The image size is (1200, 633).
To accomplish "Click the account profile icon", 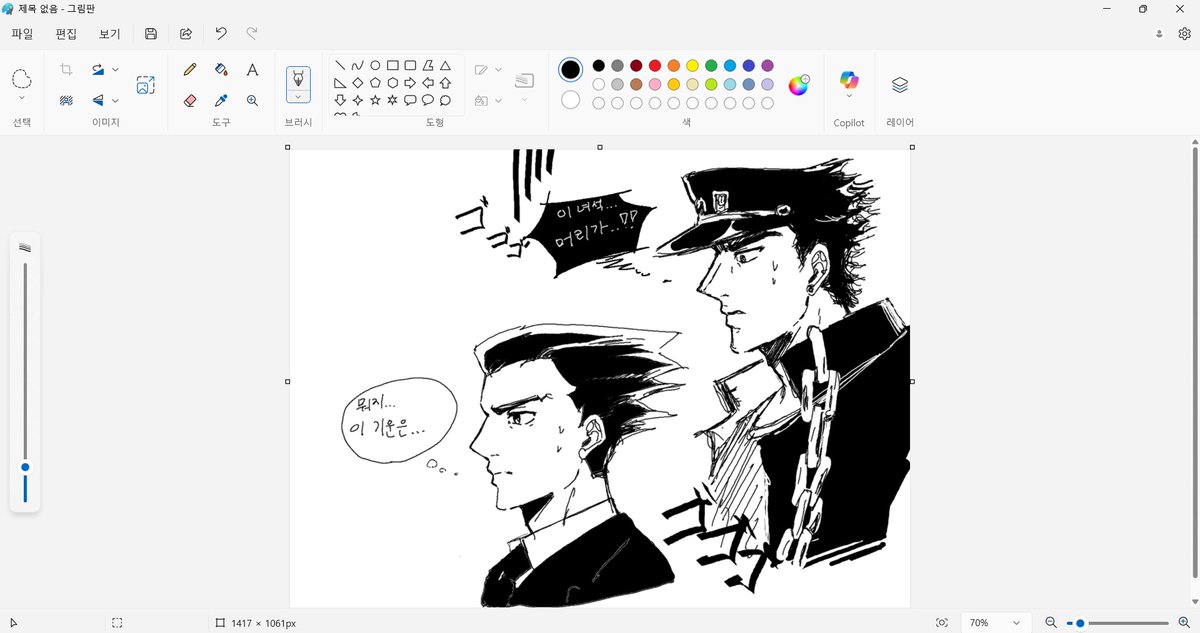I will tap(1159, 33).
